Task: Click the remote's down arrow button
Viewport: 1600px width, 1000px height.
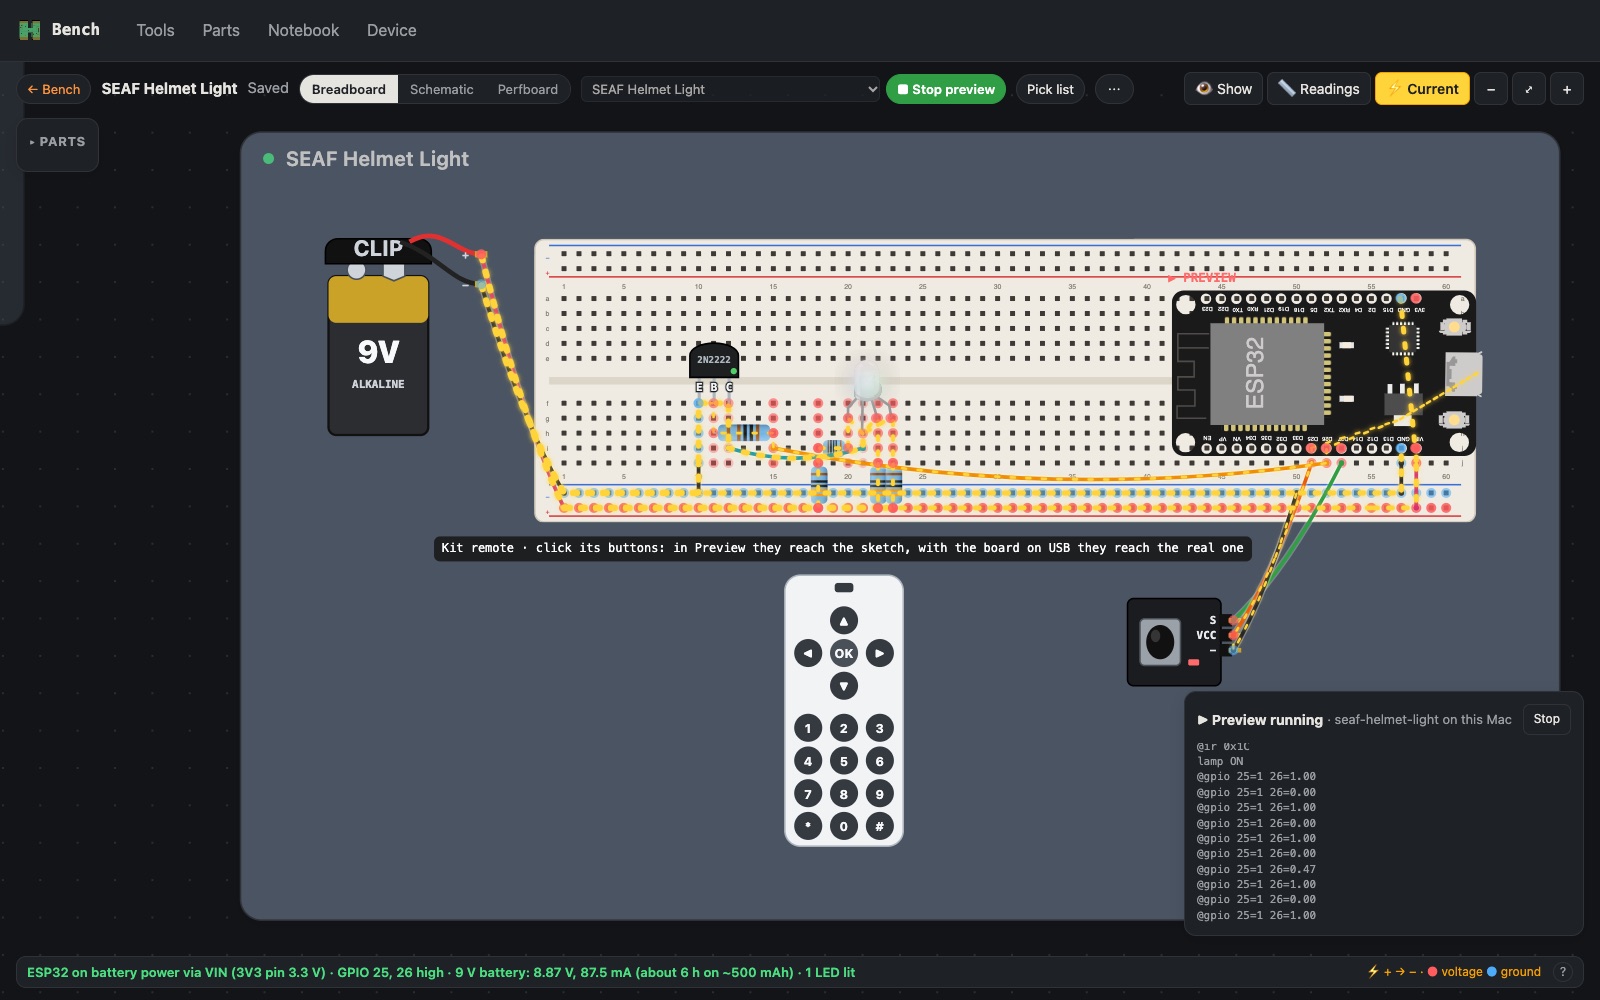Action: (x=844, y=686)
